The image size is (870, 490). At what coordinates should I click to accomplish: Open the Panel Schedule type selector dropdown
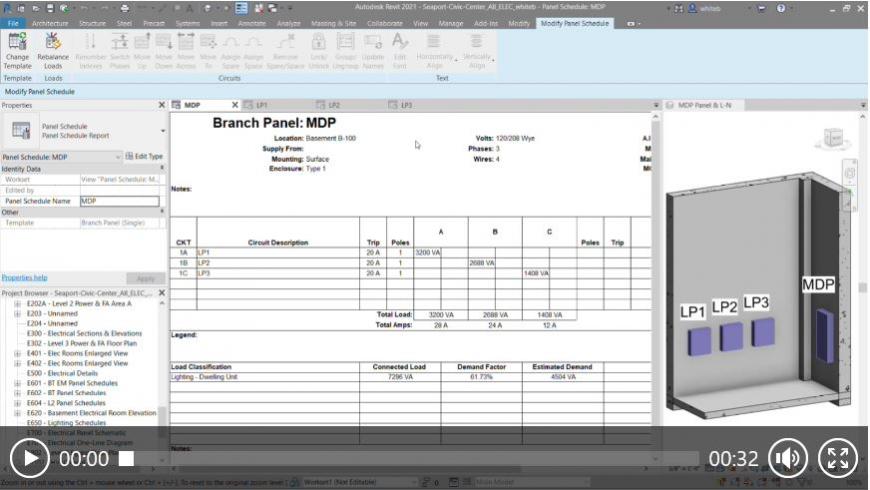tap(163, 131)
